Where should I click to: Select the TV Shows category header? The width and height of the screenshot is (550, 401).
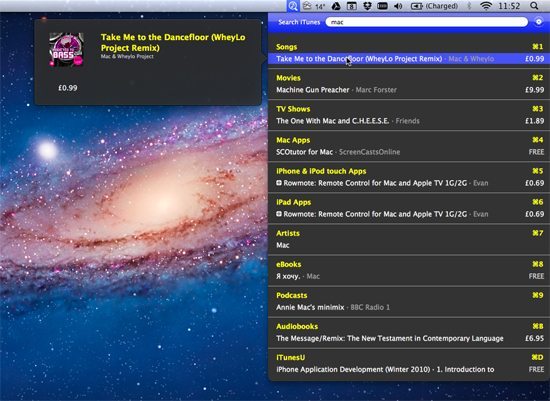293,109
